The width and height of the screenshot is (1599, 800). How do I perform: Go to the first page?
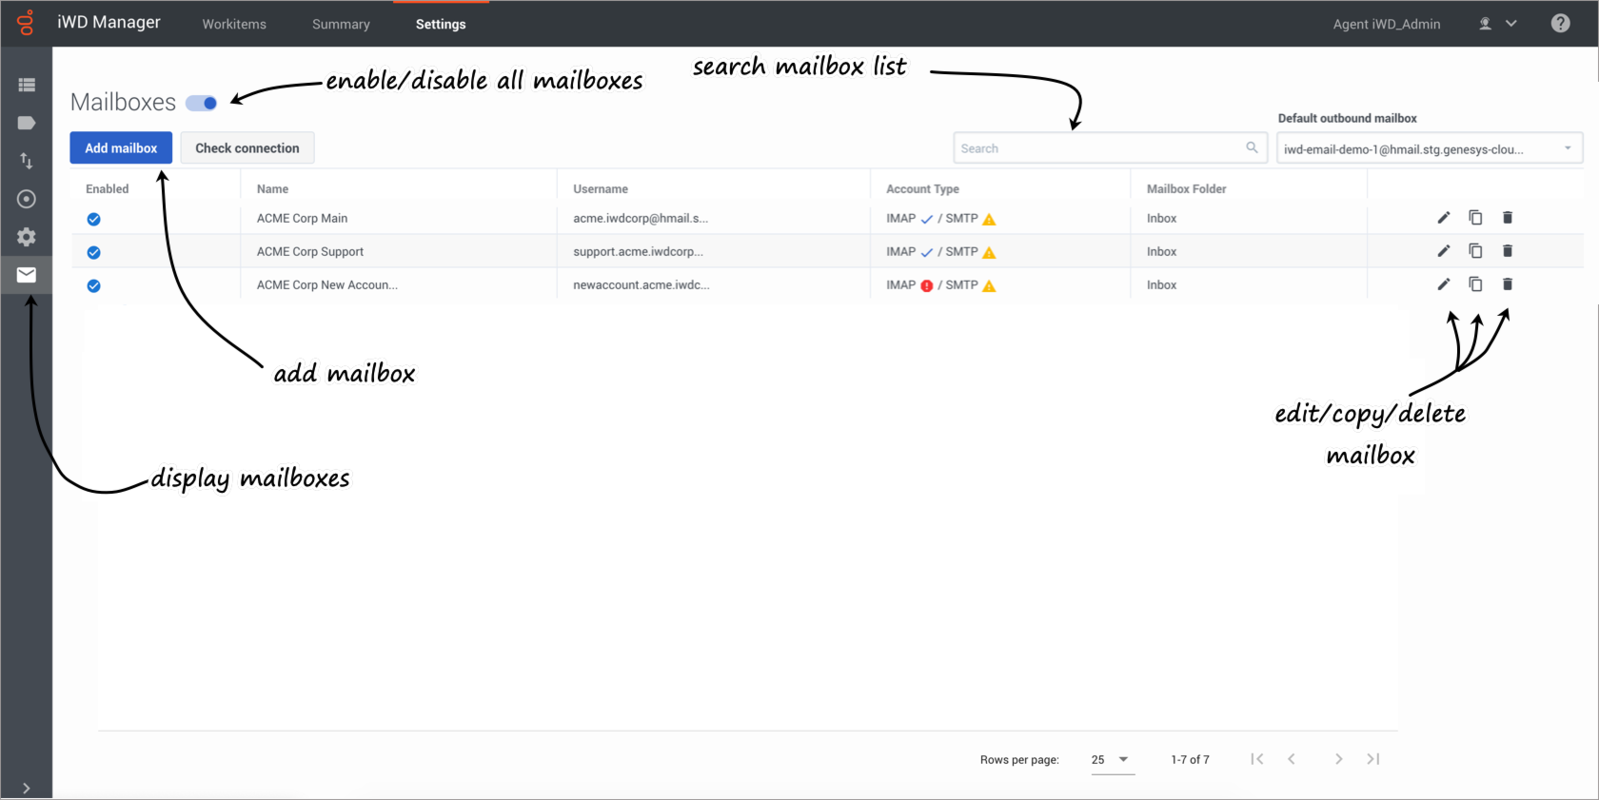pyautogui.click(x=1257, y=759)
